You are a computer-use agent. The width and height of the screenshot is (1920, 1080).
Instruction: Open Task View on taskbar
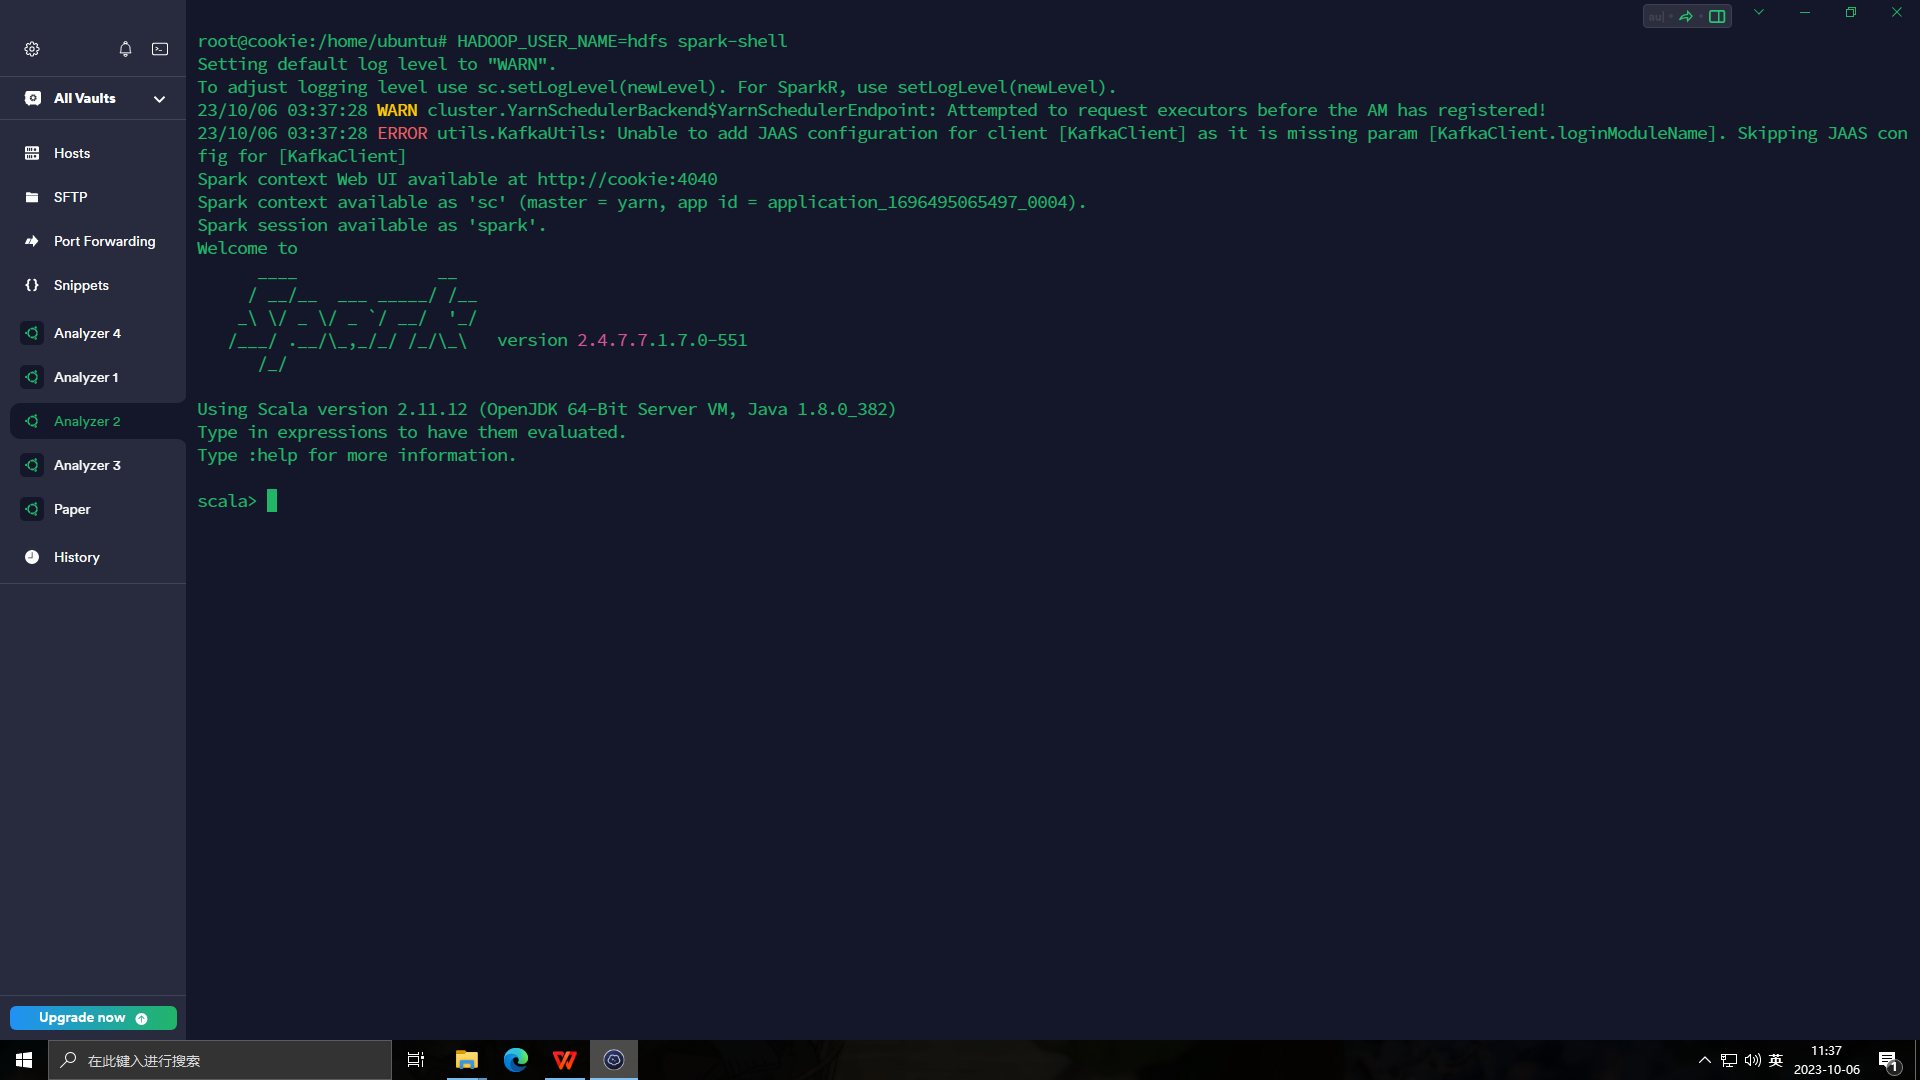tap(416, 1060)
